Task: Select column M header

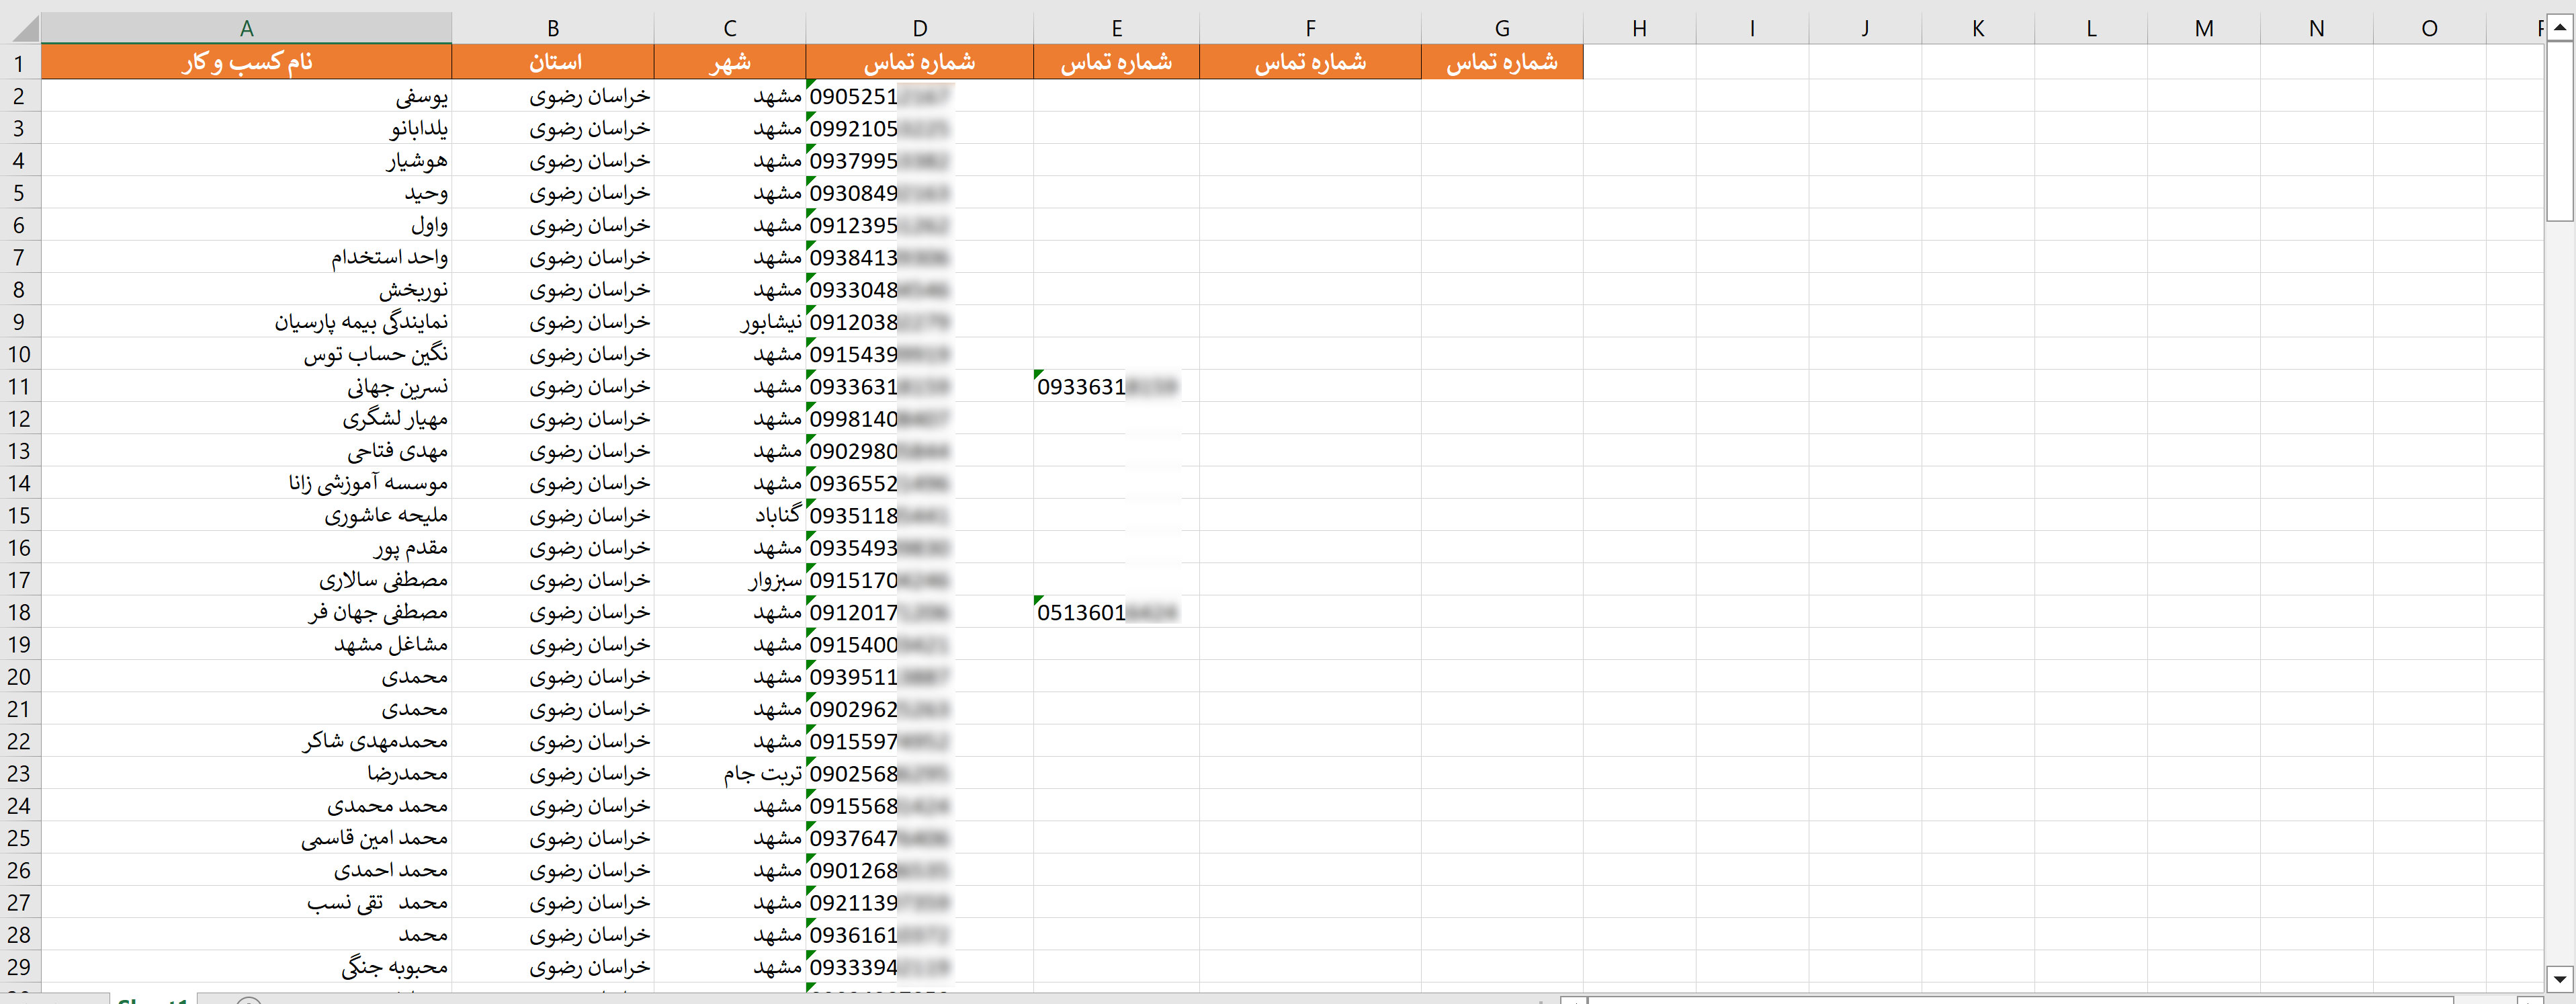Action: tap(2204, 28)
